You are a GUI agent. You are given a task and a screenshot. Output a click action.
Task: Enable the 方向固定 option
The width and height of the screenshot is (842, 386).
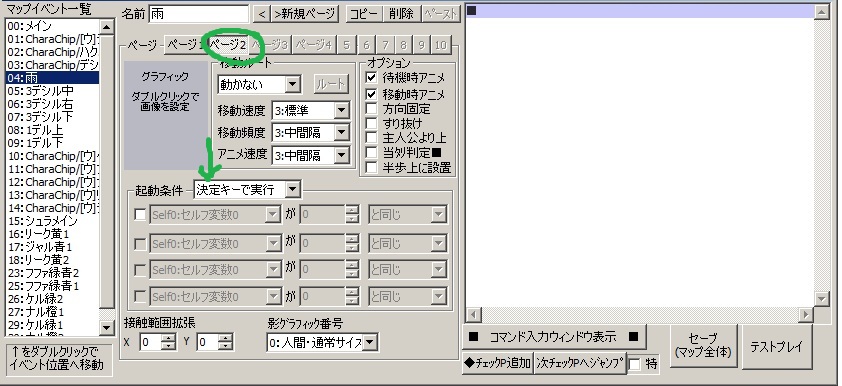point(371,109)
